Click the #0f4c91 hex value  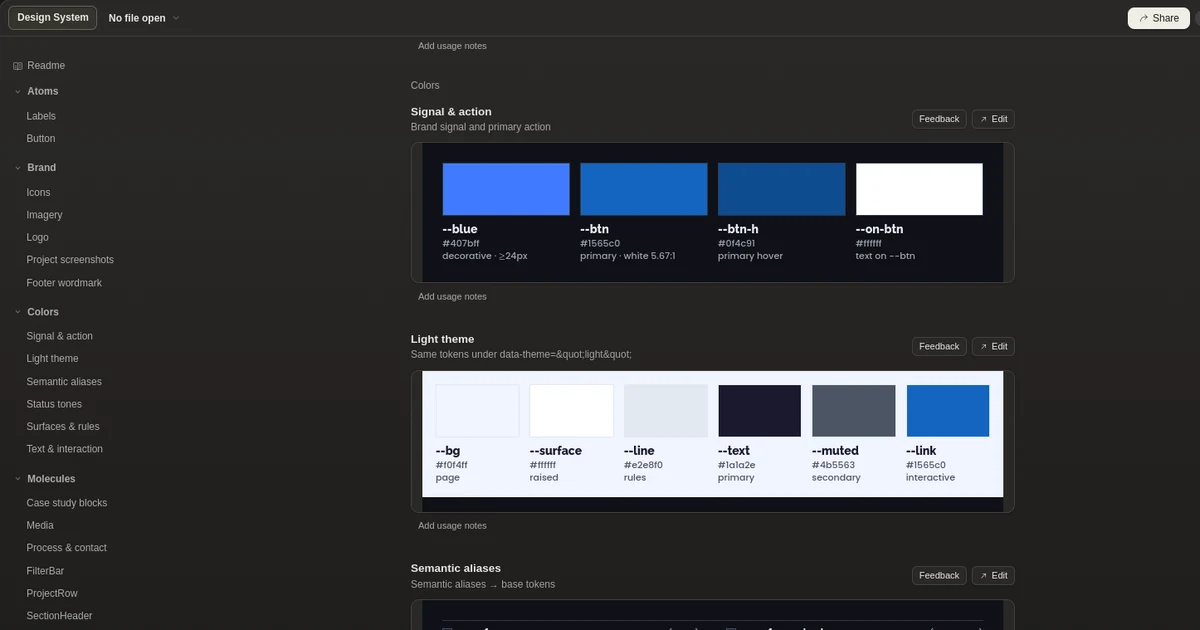[x=736, y=243]
